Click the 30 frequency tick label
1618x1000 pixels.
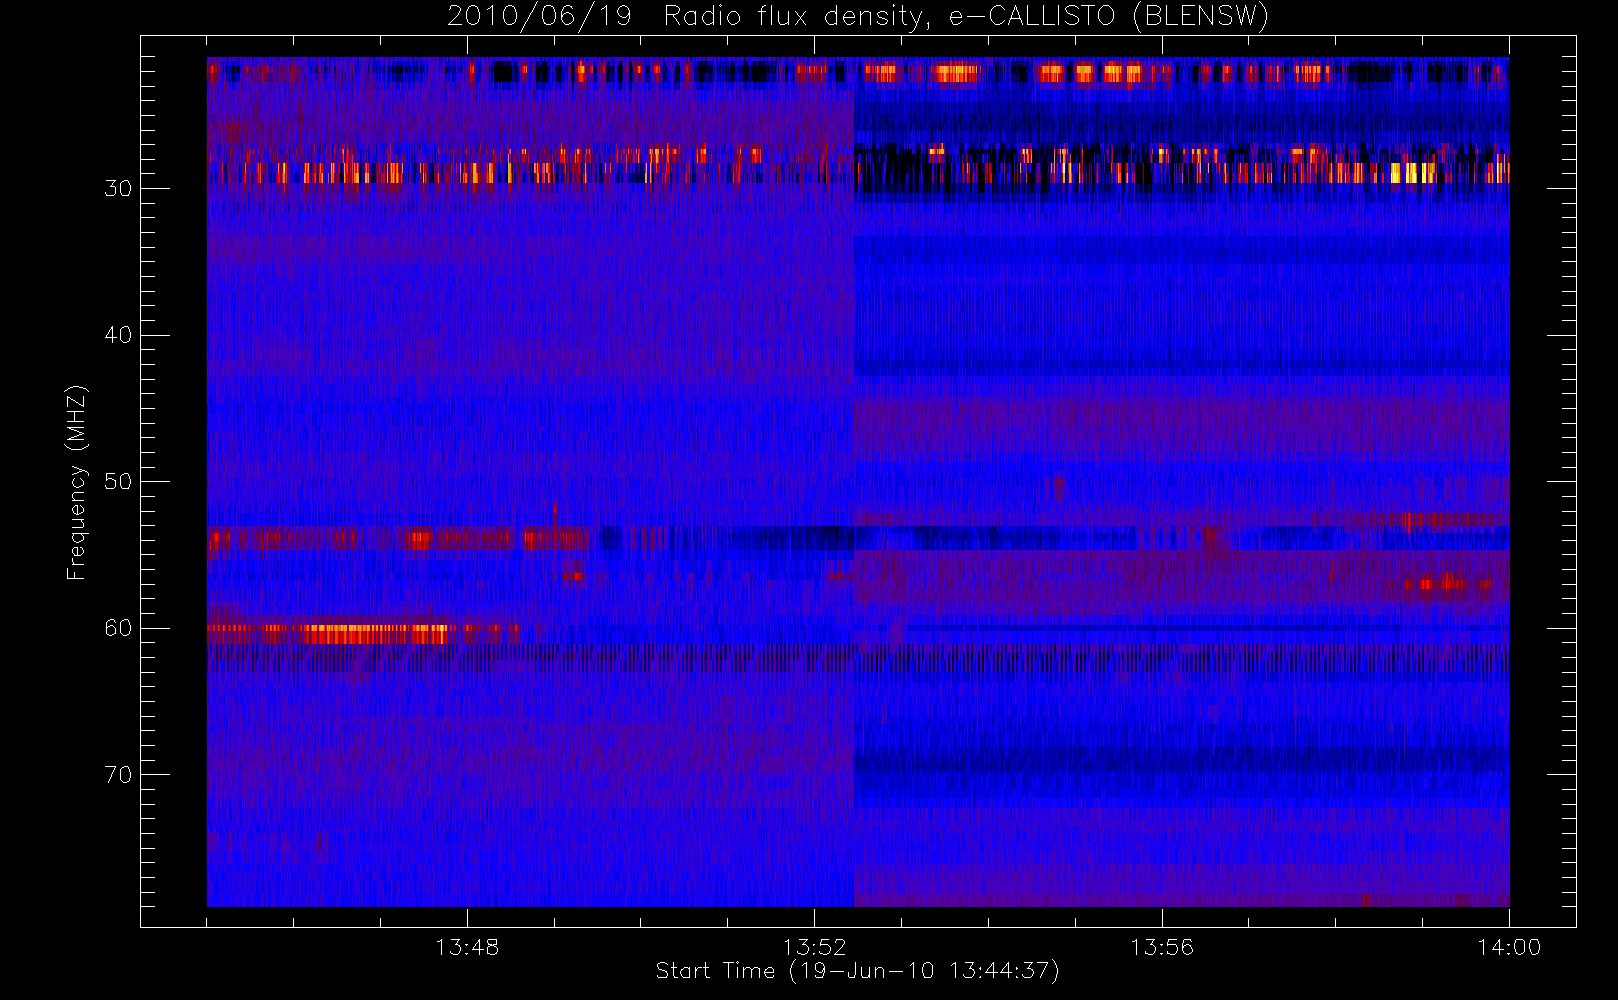[118, 189]
